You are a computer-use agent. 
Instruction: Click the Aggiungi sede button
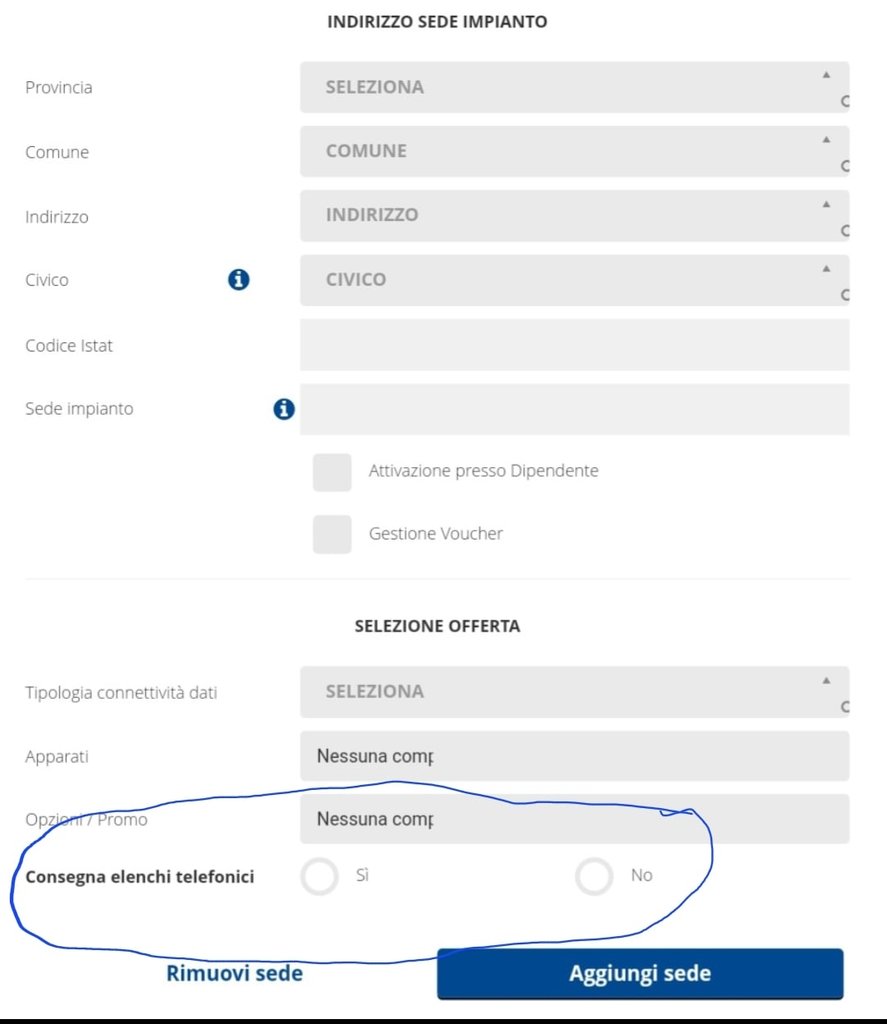click(640, 974)
